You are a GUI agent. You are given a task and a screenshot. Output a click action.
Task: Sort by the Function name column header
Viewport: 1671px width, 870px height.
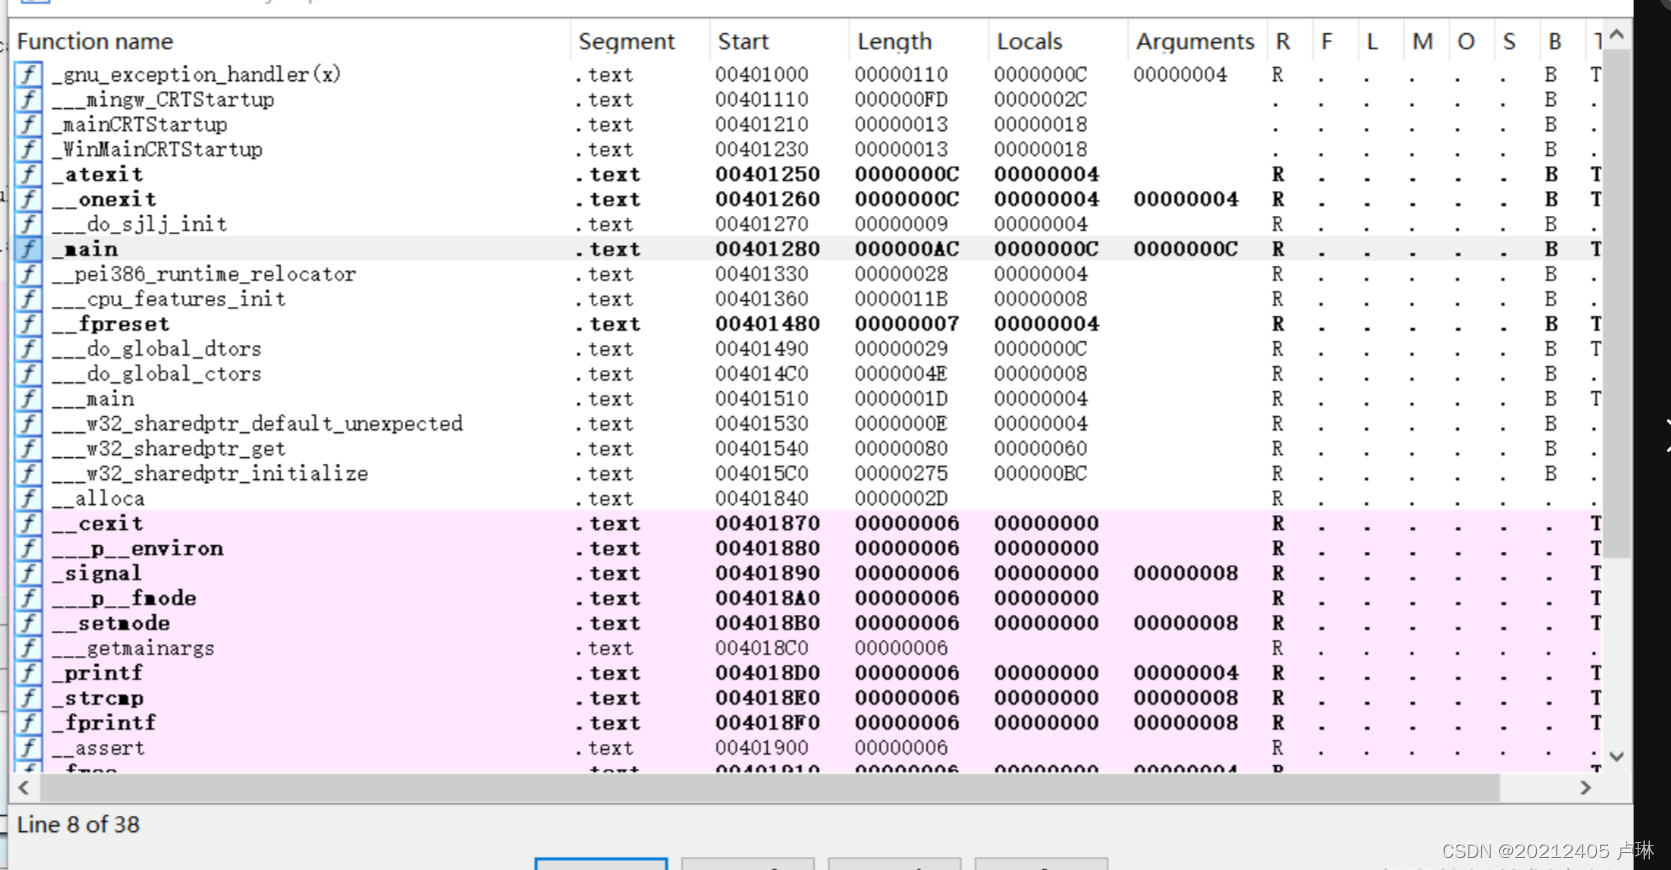(95, 41)
